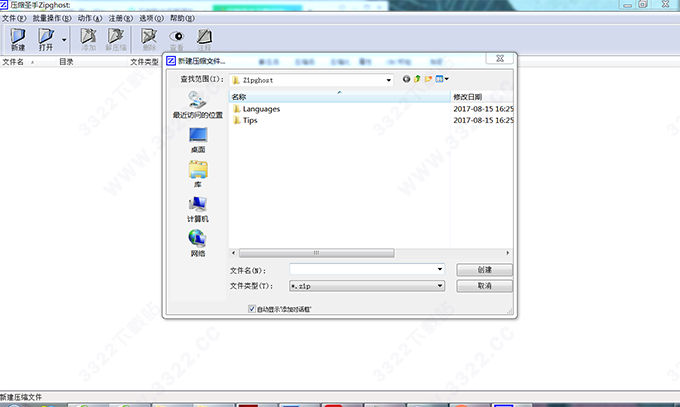Click the Zipghost app icon in main title bar
680x407 pixels.
click(x=4, y=5)
